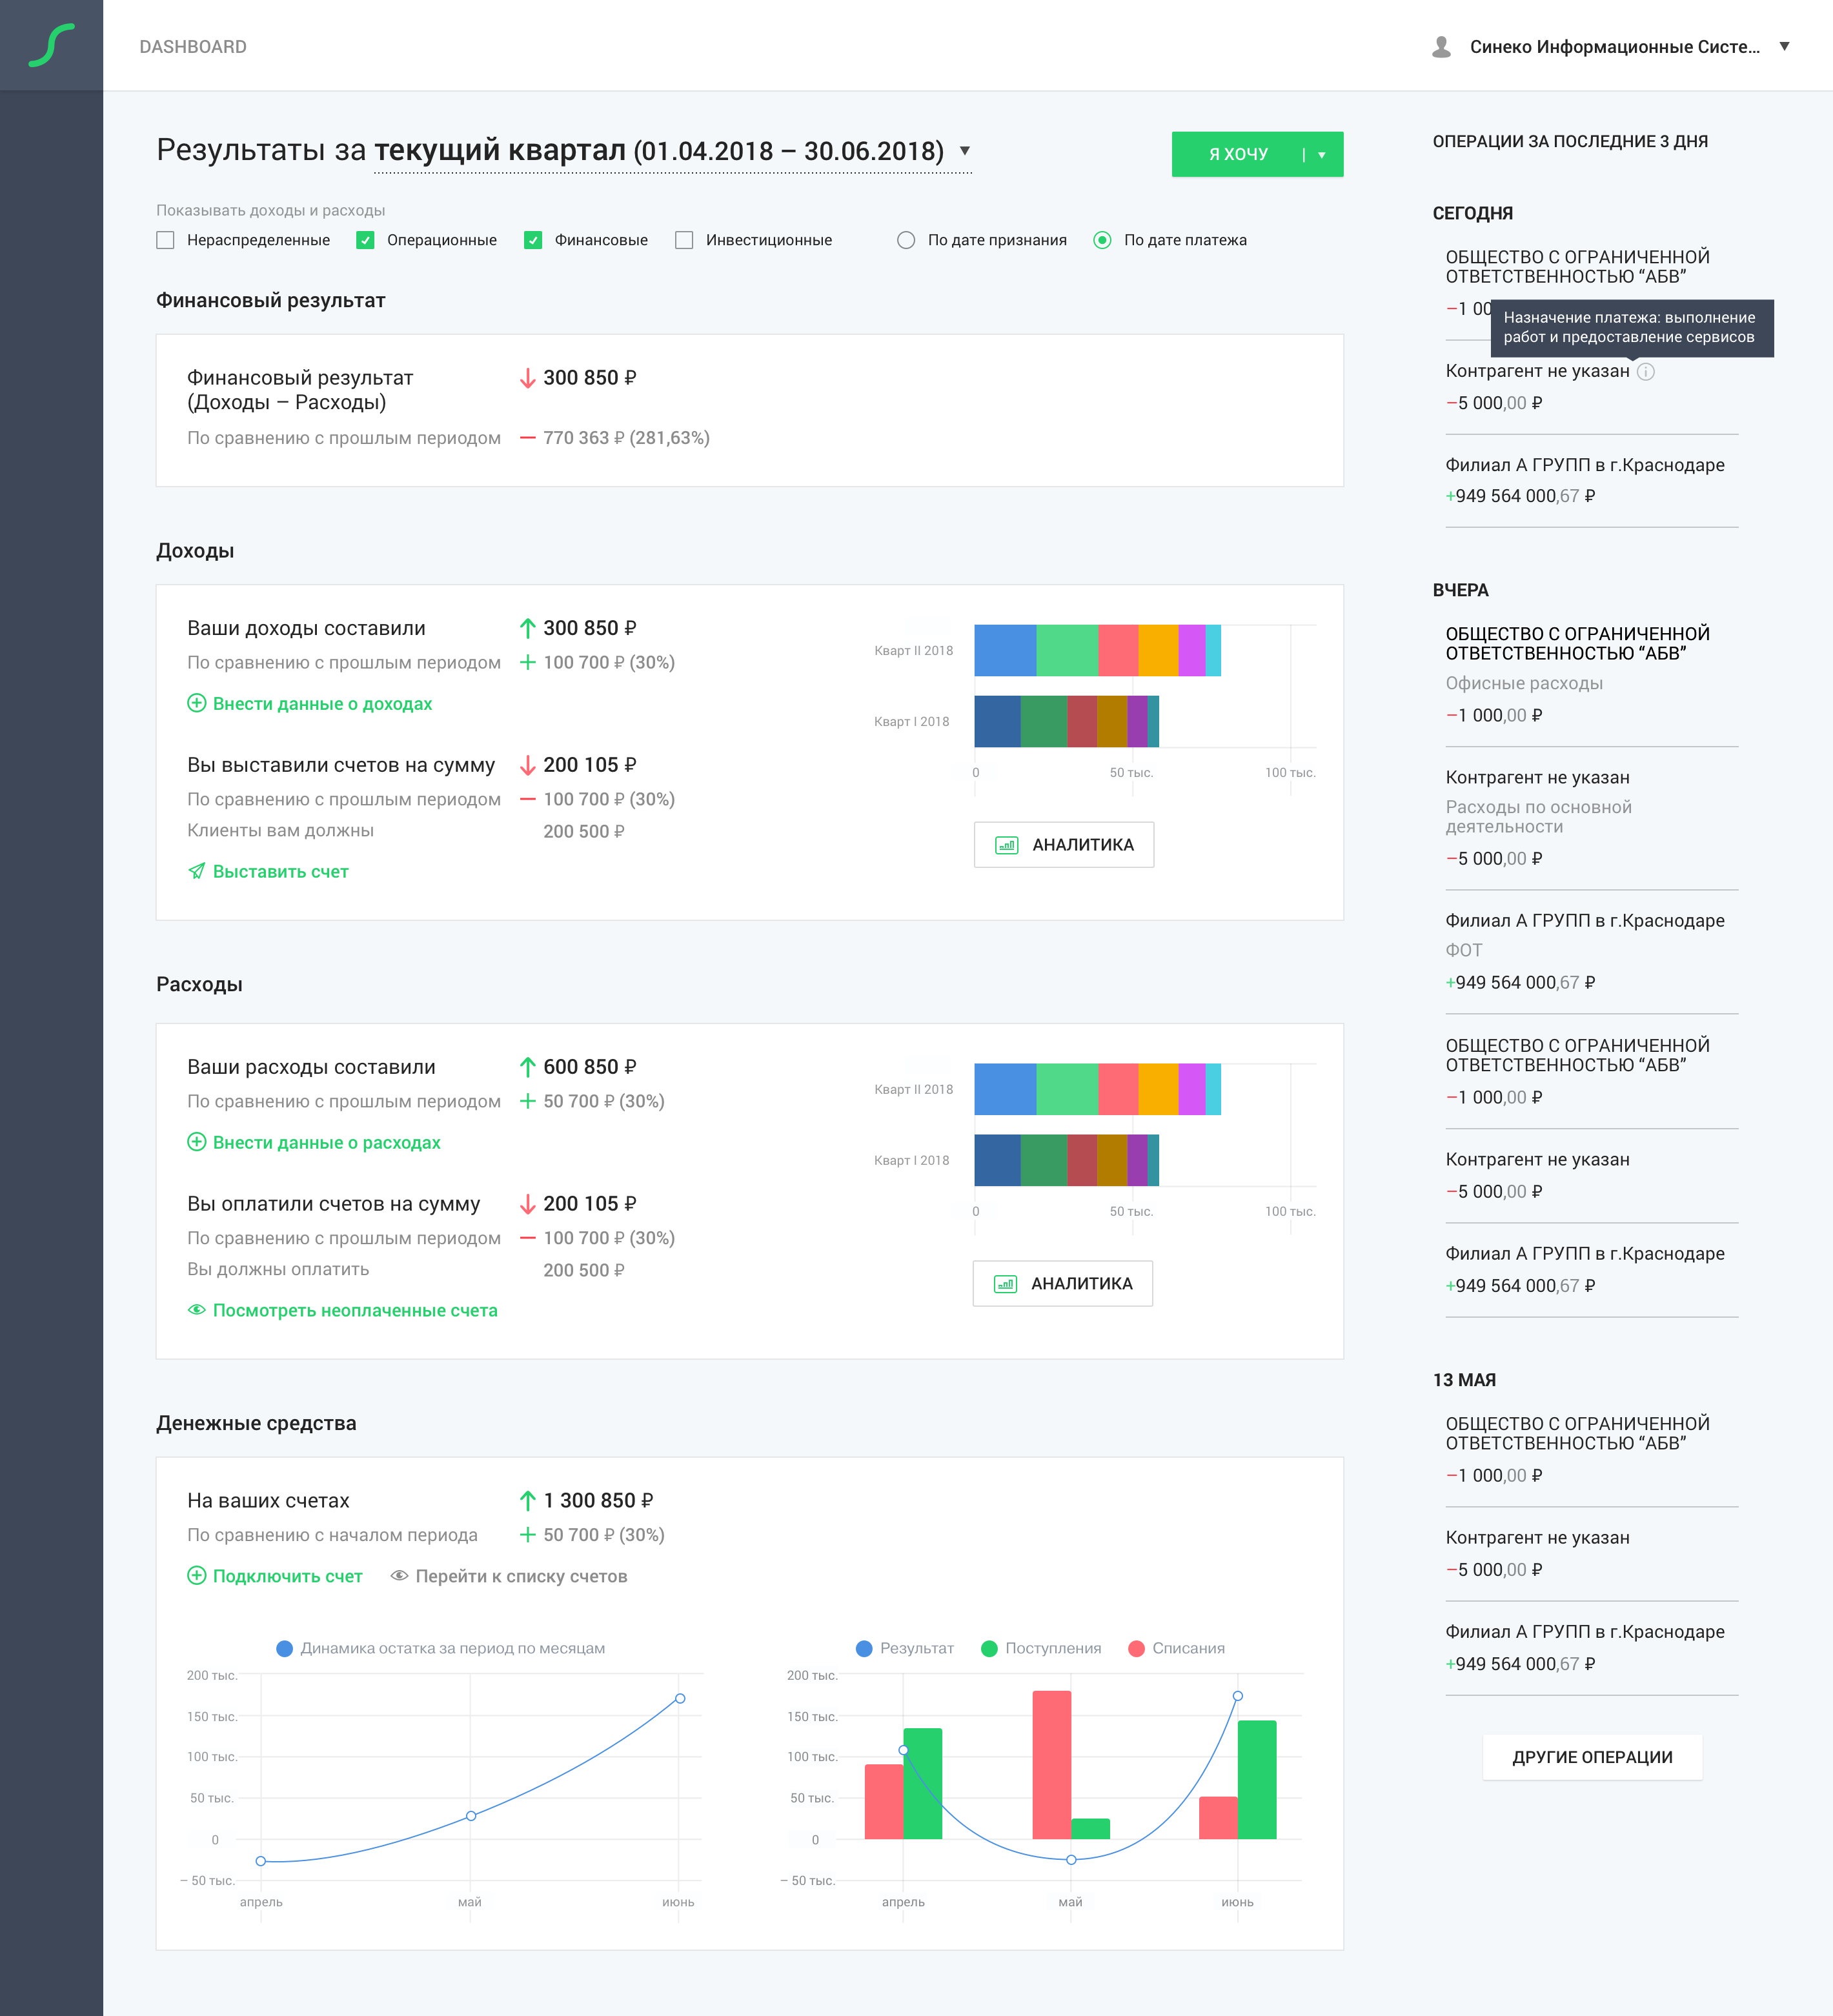The width and height of the screenshot is (1833, 2016).
Task: Click the plus icon by Подключить счет
Action: 197,1576
